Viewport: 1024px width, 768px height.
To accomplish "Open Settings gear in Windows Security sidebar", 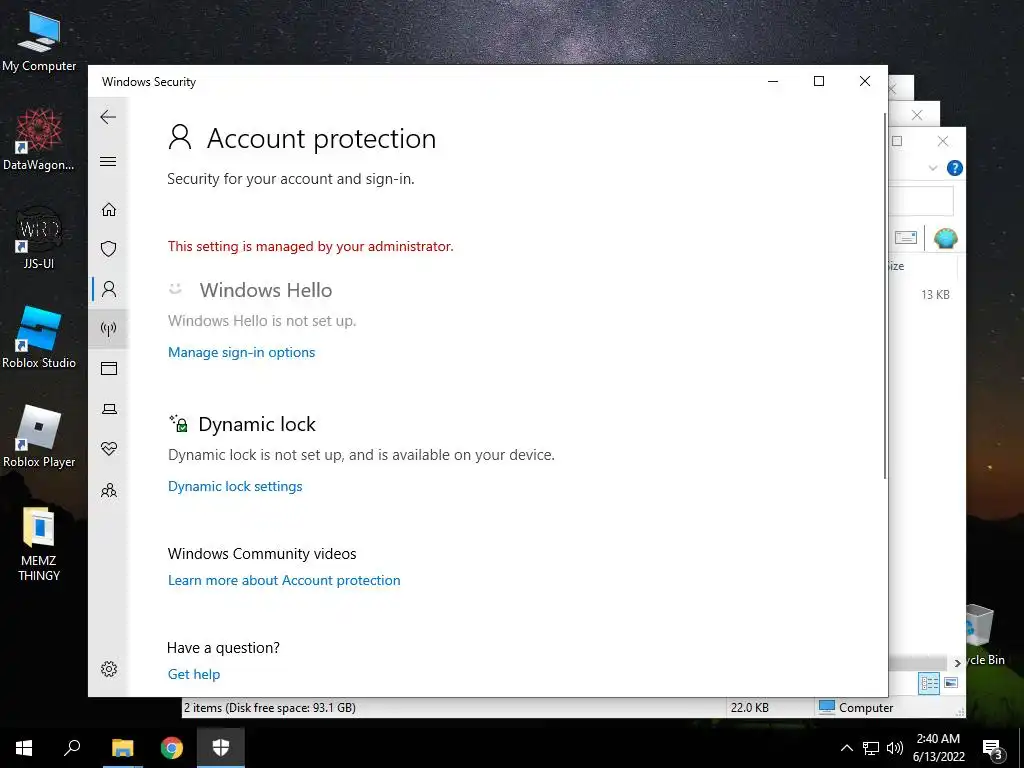I will click(109, 669).
